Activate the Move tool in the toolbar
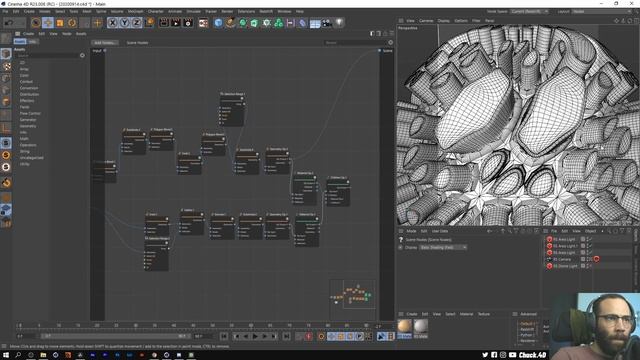The image size is (640, 360). point(48,23)
